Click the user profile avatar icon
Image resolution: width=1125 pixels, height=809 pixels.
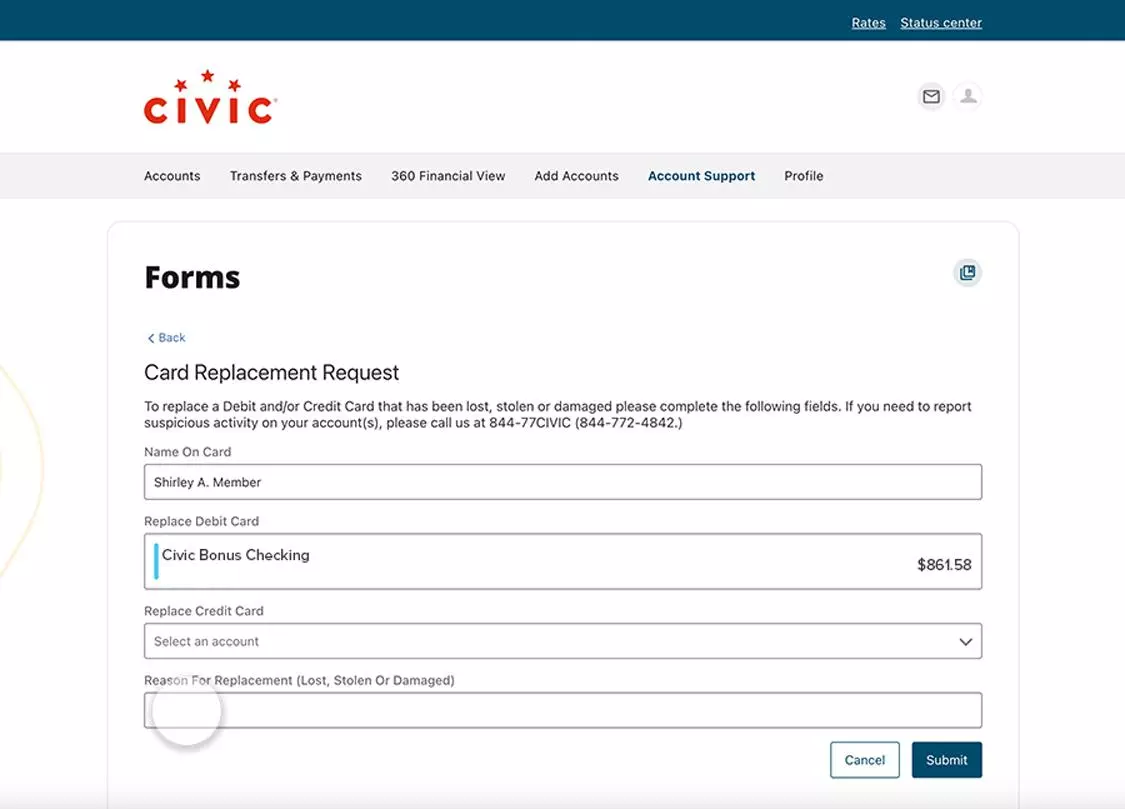point(968,97)
